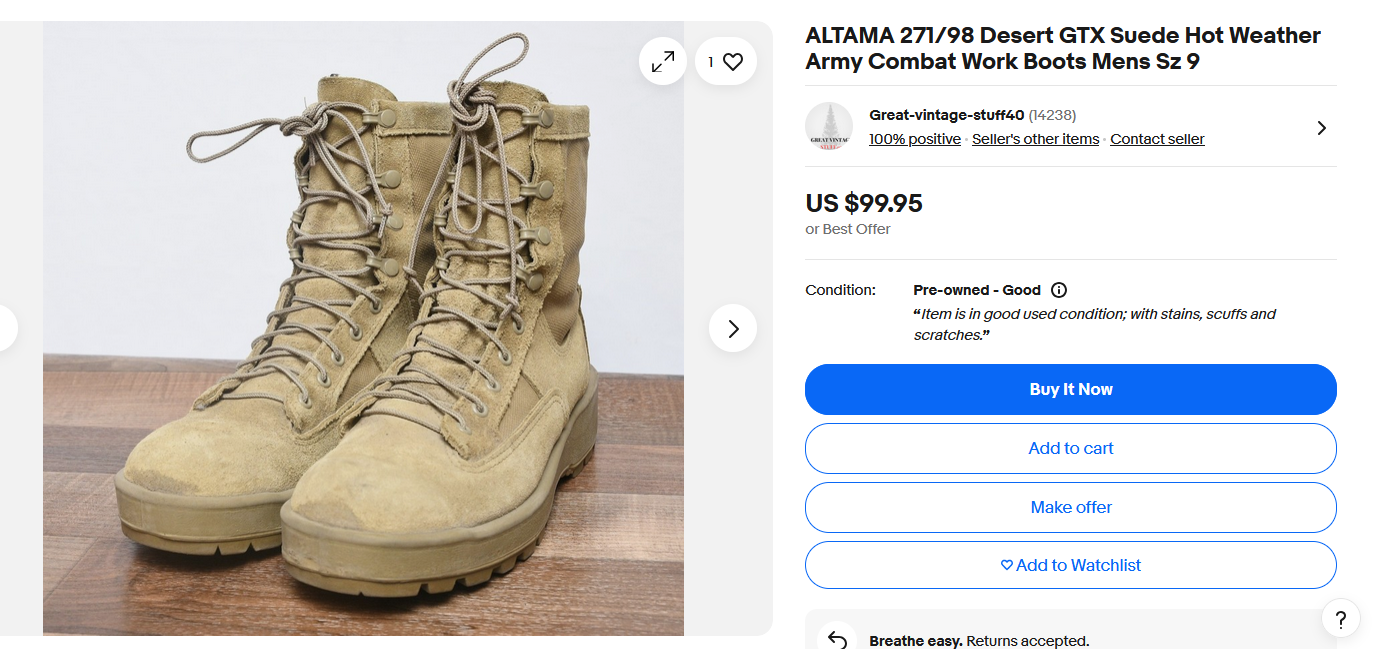Add the boots to Watchlist
This screenshot has height=649, width=1385.
coord(1070,565)
